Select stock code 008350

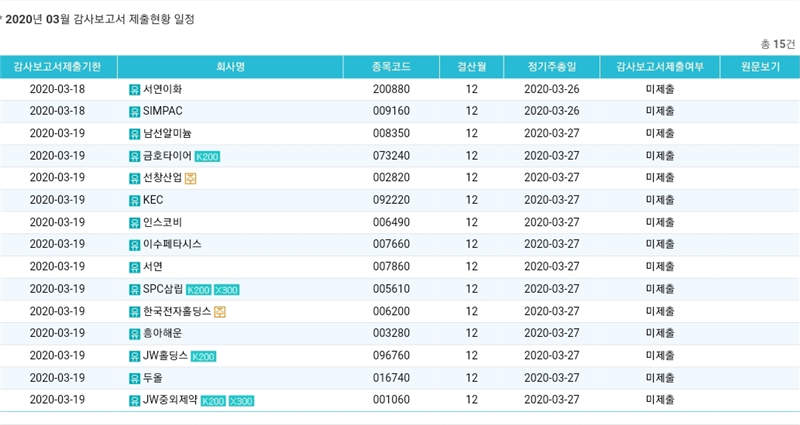pyautogui.click(x=391, y=134)
